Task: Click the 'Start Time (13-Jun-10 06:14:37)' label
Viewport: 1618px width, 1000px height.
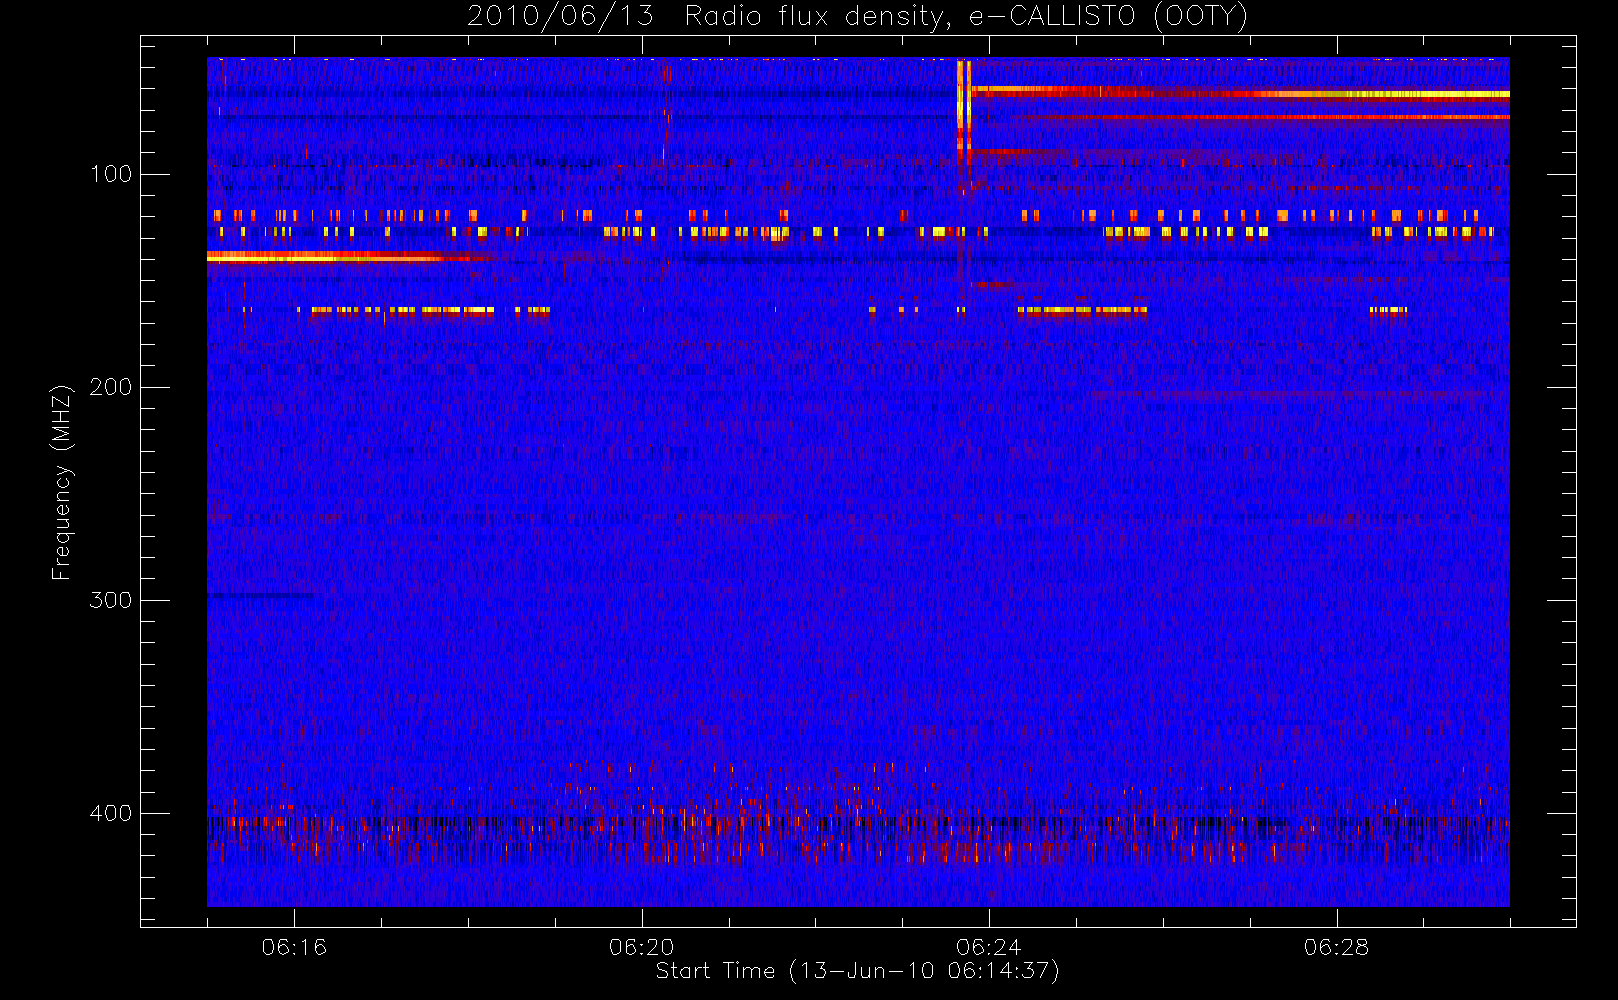Action: click(x=857, y=971)
